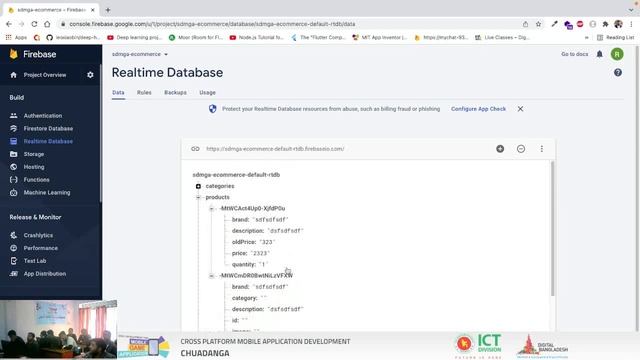Open Firestore Database in sidebar
Image resolution: width=640 pixels, height=360 pixels.
(48, 129)
